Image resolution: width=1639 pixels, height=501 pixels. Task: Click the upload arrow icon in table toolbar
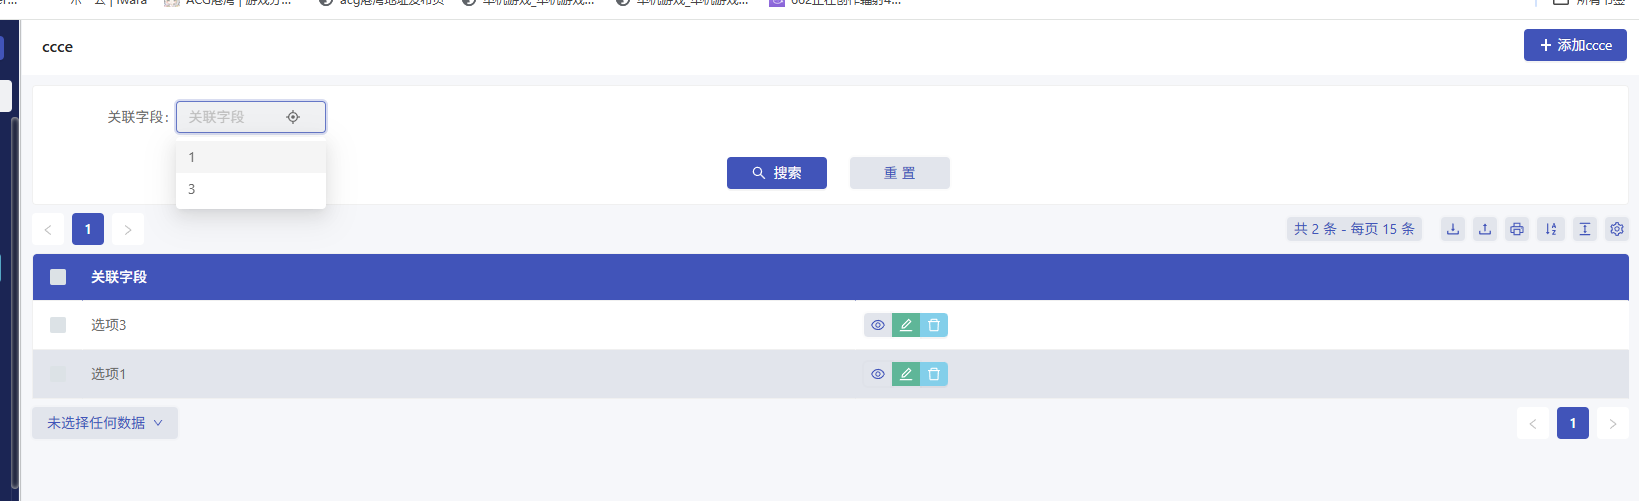(x=1485, y=229)
